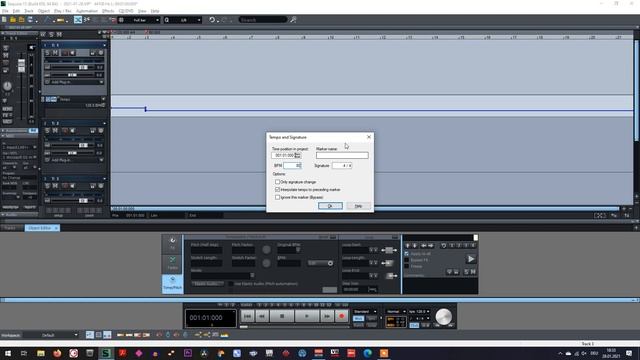This screenshot has height=360, width=640.
Task: Arm track 1 record button
Action: click(64, 53)
